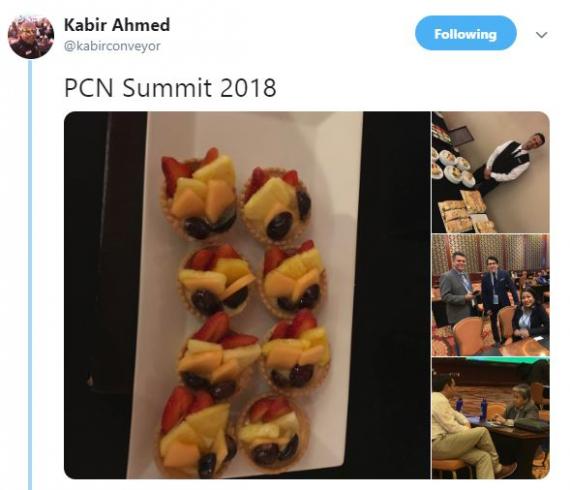Image resolution: width=570 pixels, height=490 pixels.
Task: Click the white serving plate in main photo
Action: tap(244, 294)
